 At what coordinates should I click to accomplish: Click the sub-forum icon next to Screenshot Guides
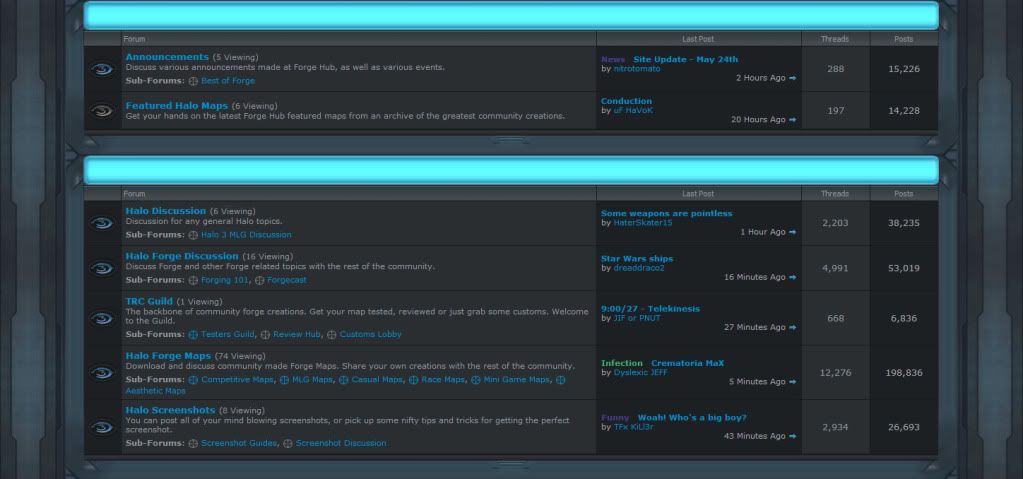click(193, 444)
